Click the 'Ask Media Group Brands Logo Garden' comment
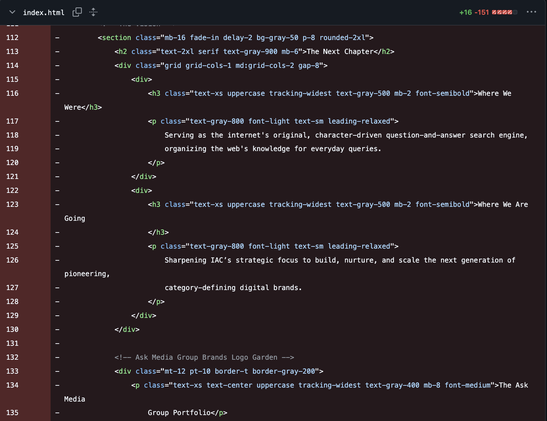This screenshot has width=547, height=421. (x=204, y=358)
